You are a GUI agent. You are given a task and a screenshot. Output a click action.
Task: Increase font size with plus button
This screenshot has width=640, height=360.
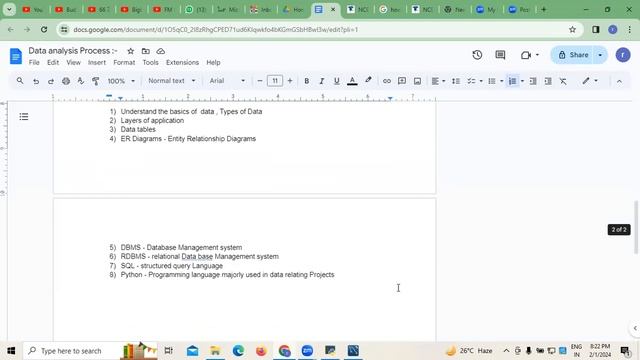[x=290, y=81]
